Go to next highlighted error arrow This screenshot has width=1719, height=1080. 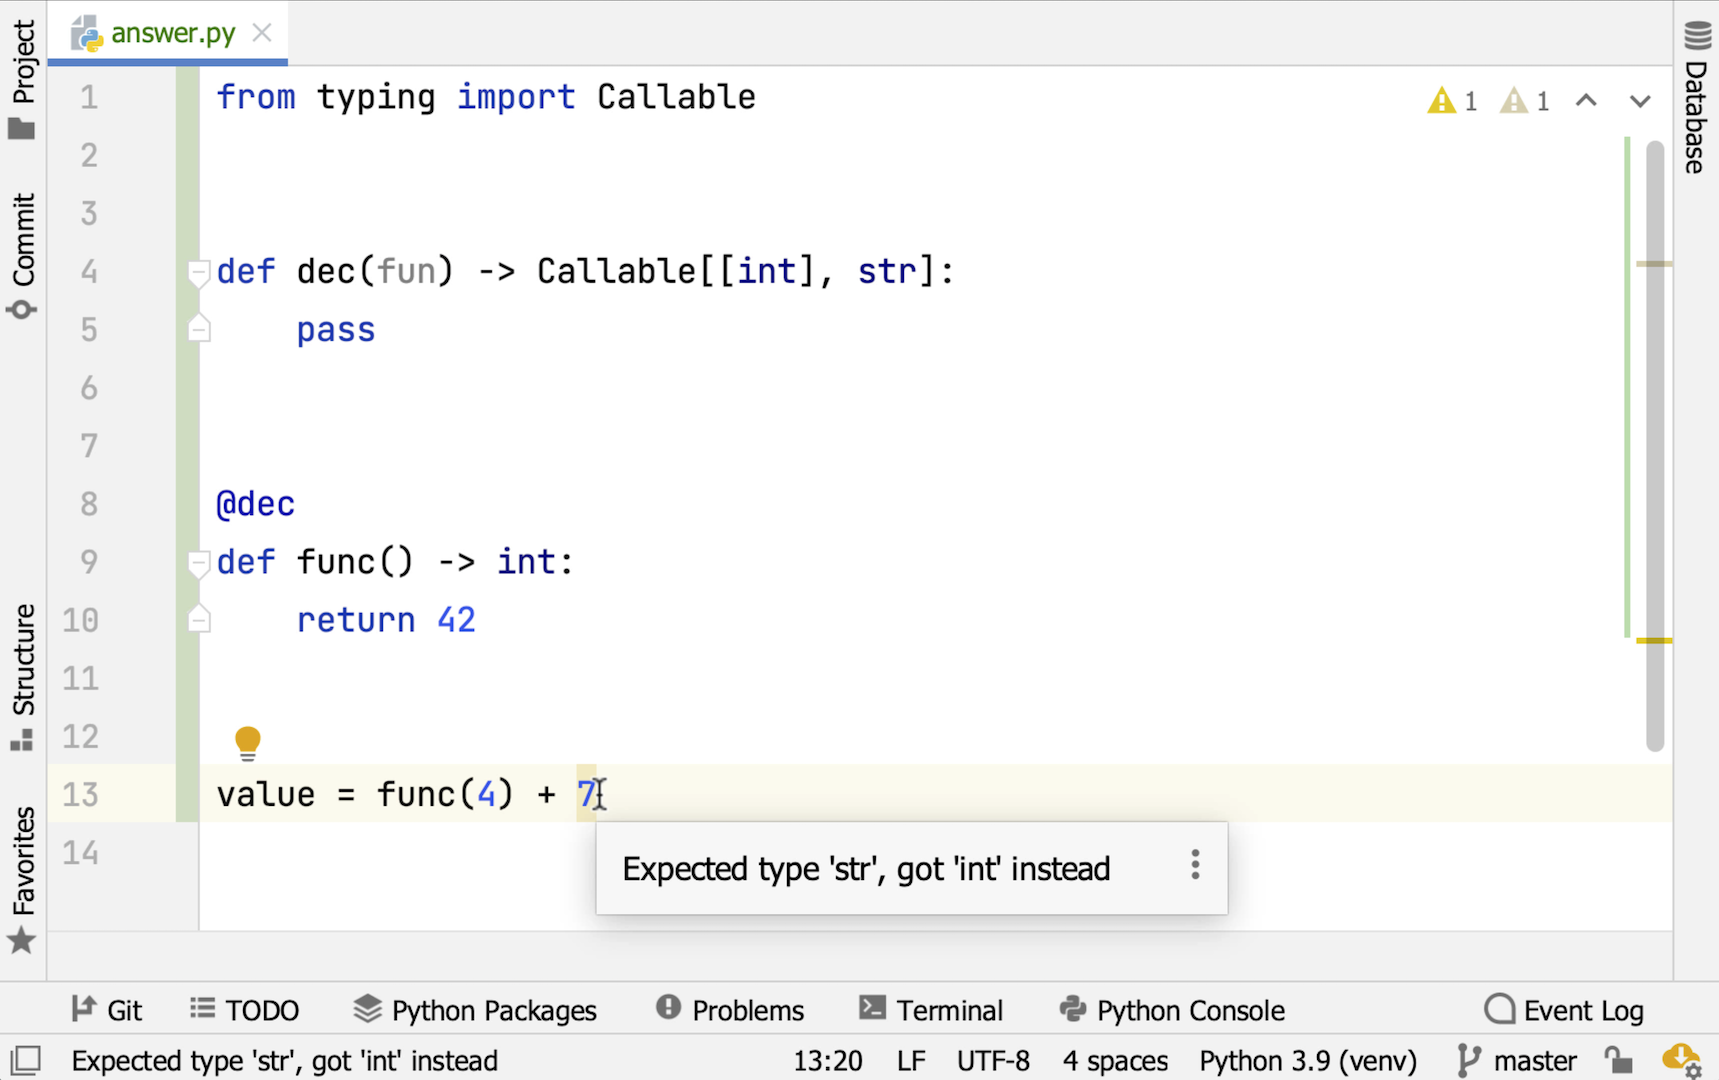[x=1639, y=101]
